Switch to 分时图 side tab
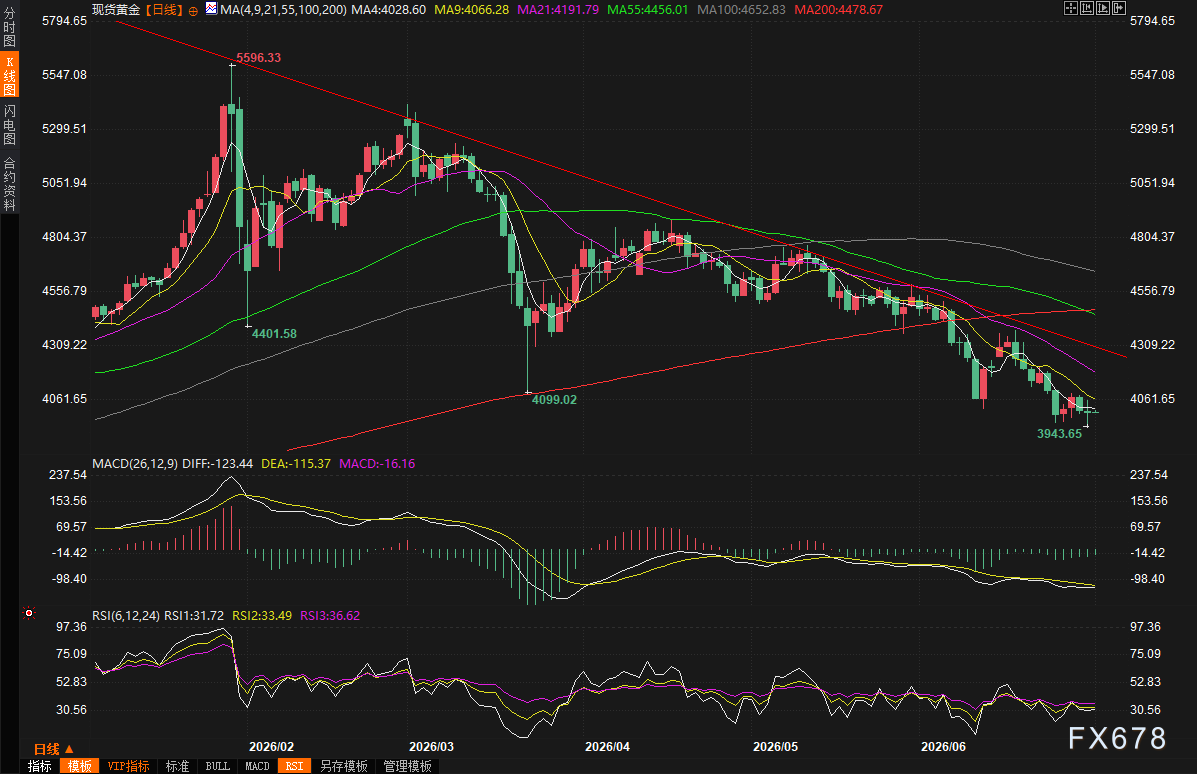 pyautogui.click(x=9, y=27)
